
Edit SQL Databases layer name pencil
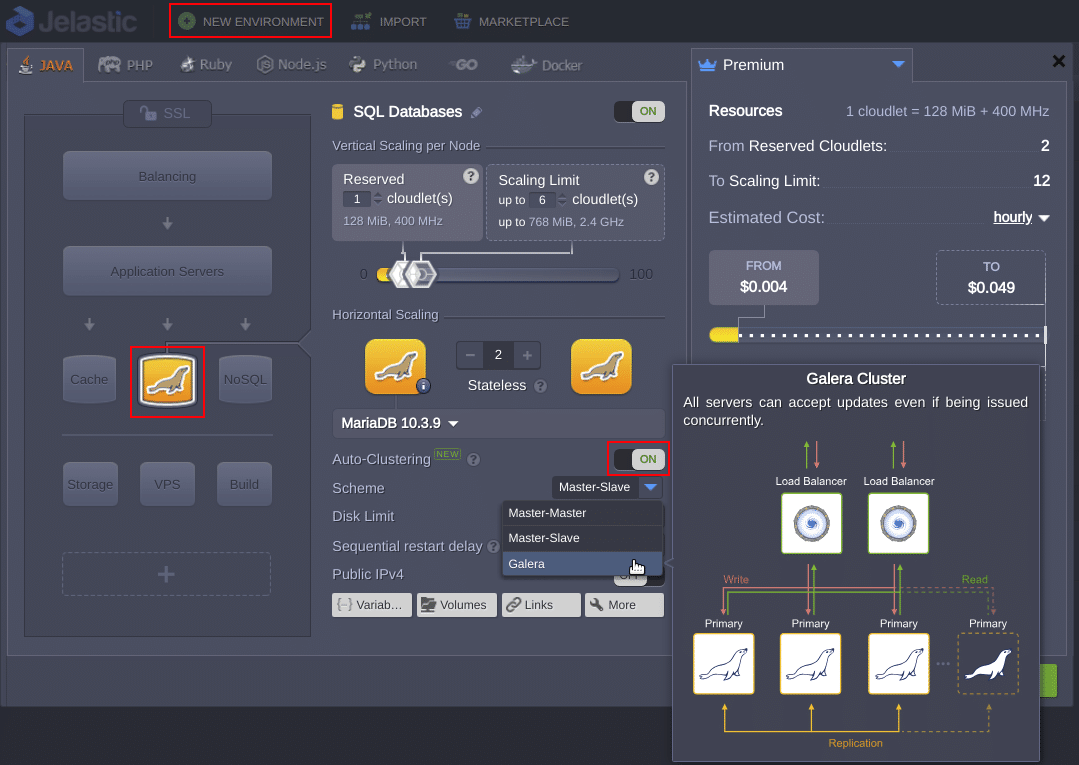tap(476, 112)
